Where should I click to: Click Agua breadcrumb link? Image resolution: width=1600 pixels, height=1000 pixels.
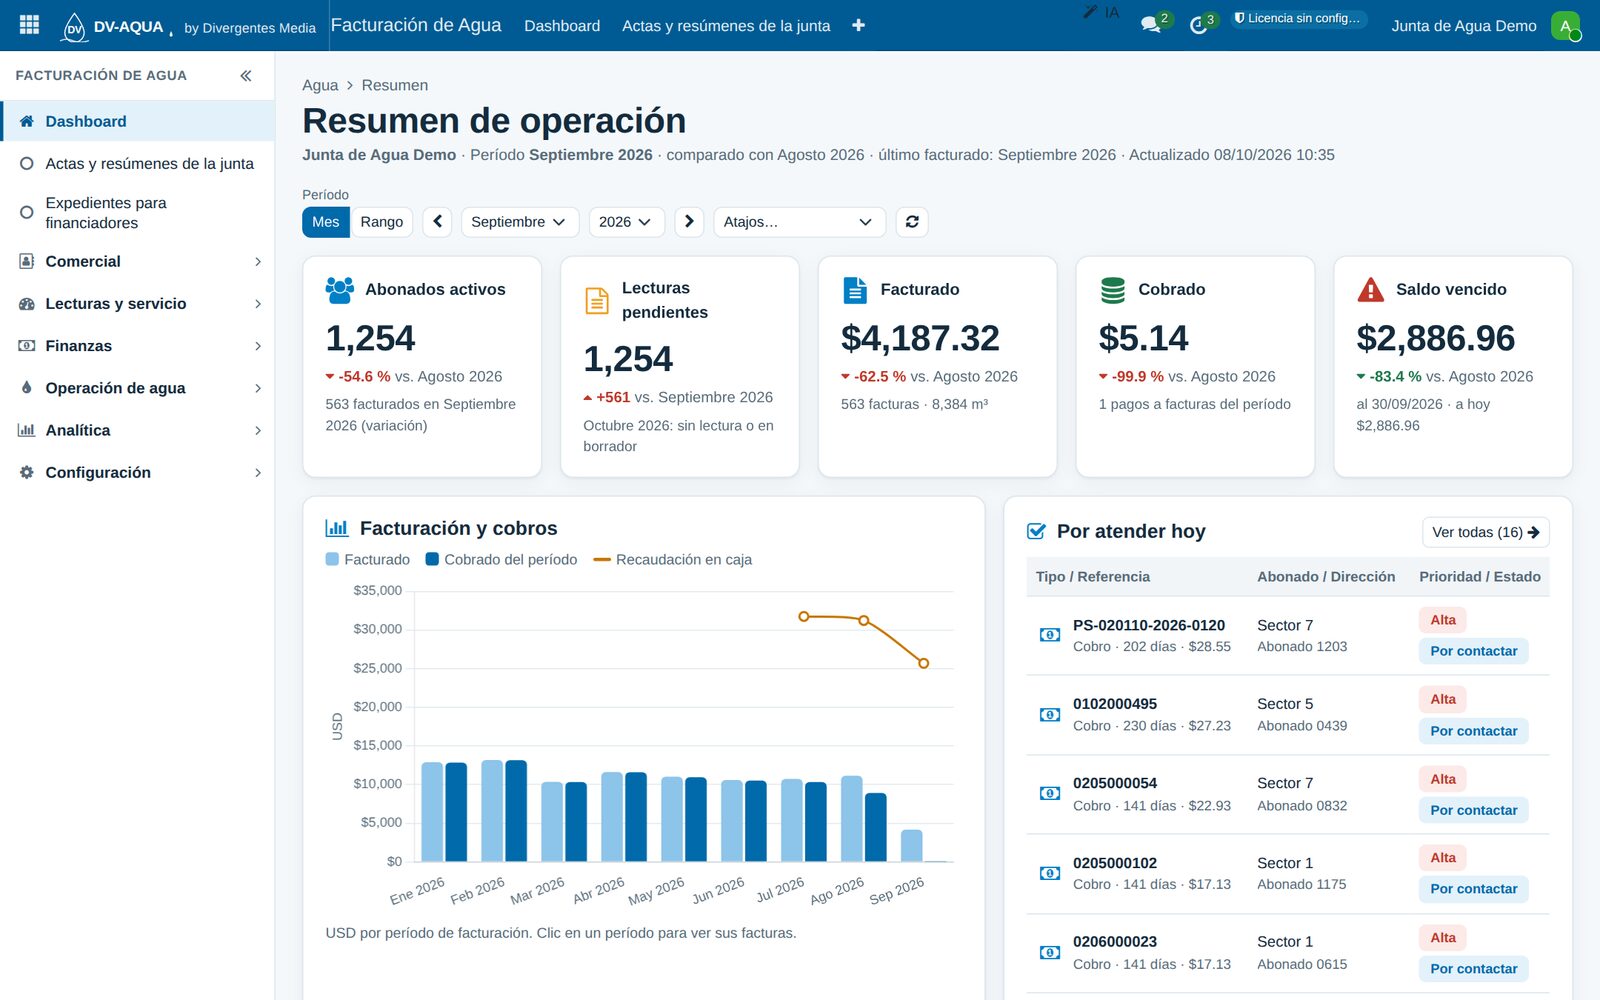[320, 85]
